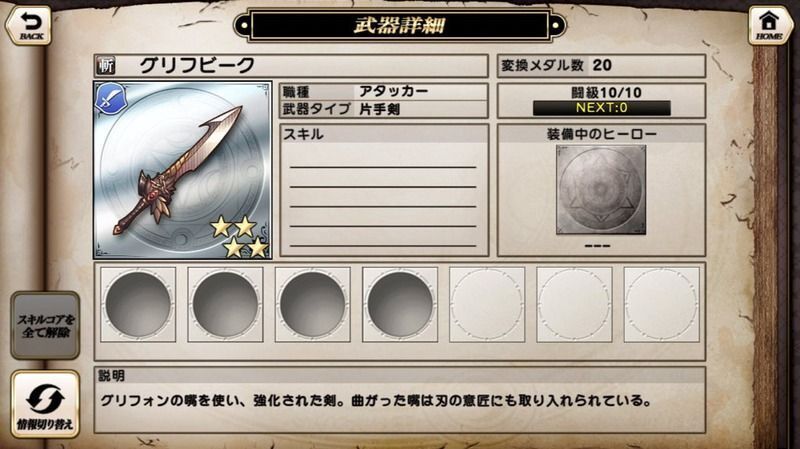Tap the 武器詳細 title banner
Image resolution: width=800 pixels, height=449 pixels.
[400, 25]
